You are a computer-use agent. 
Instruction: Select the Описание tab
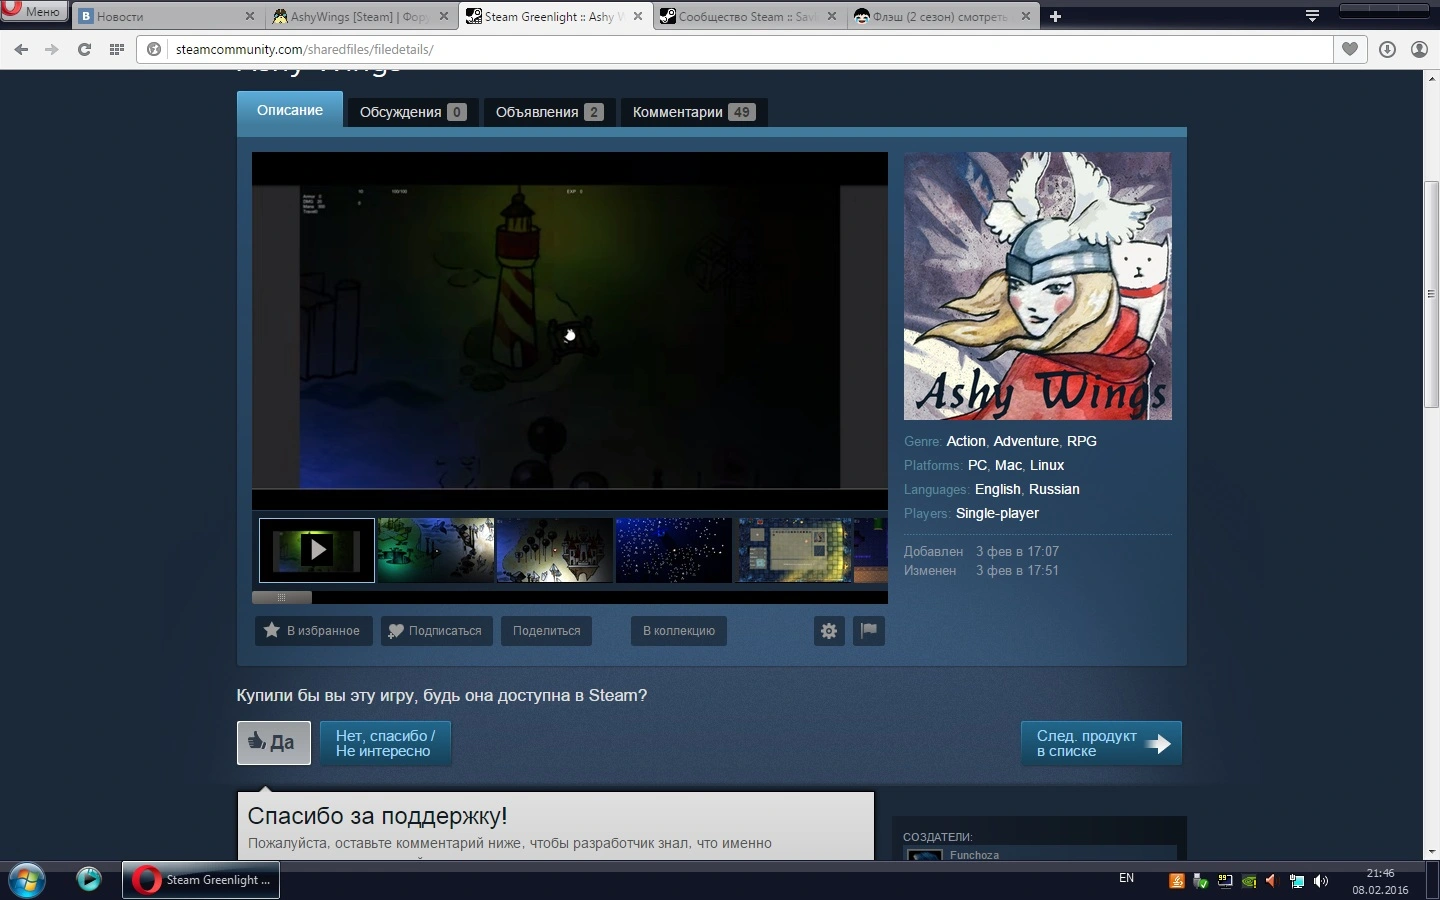(x=290, y=111)
